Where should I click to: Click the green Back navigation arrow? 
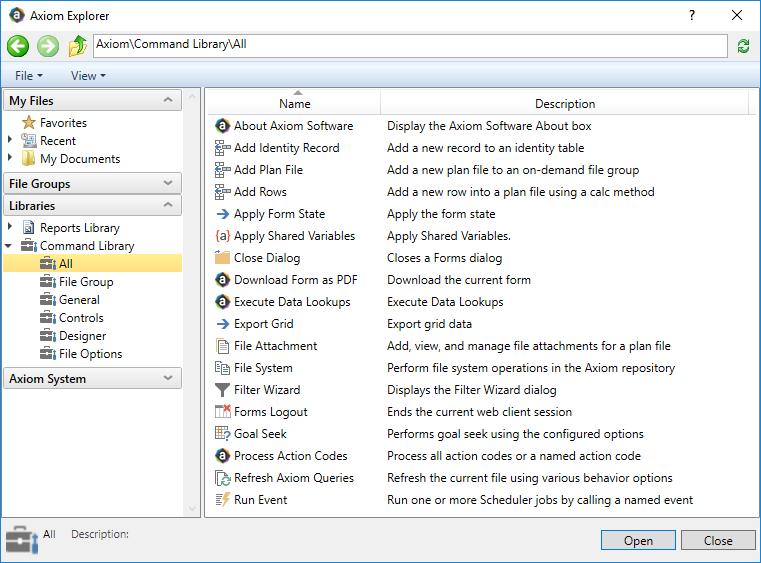pos(18,46)
